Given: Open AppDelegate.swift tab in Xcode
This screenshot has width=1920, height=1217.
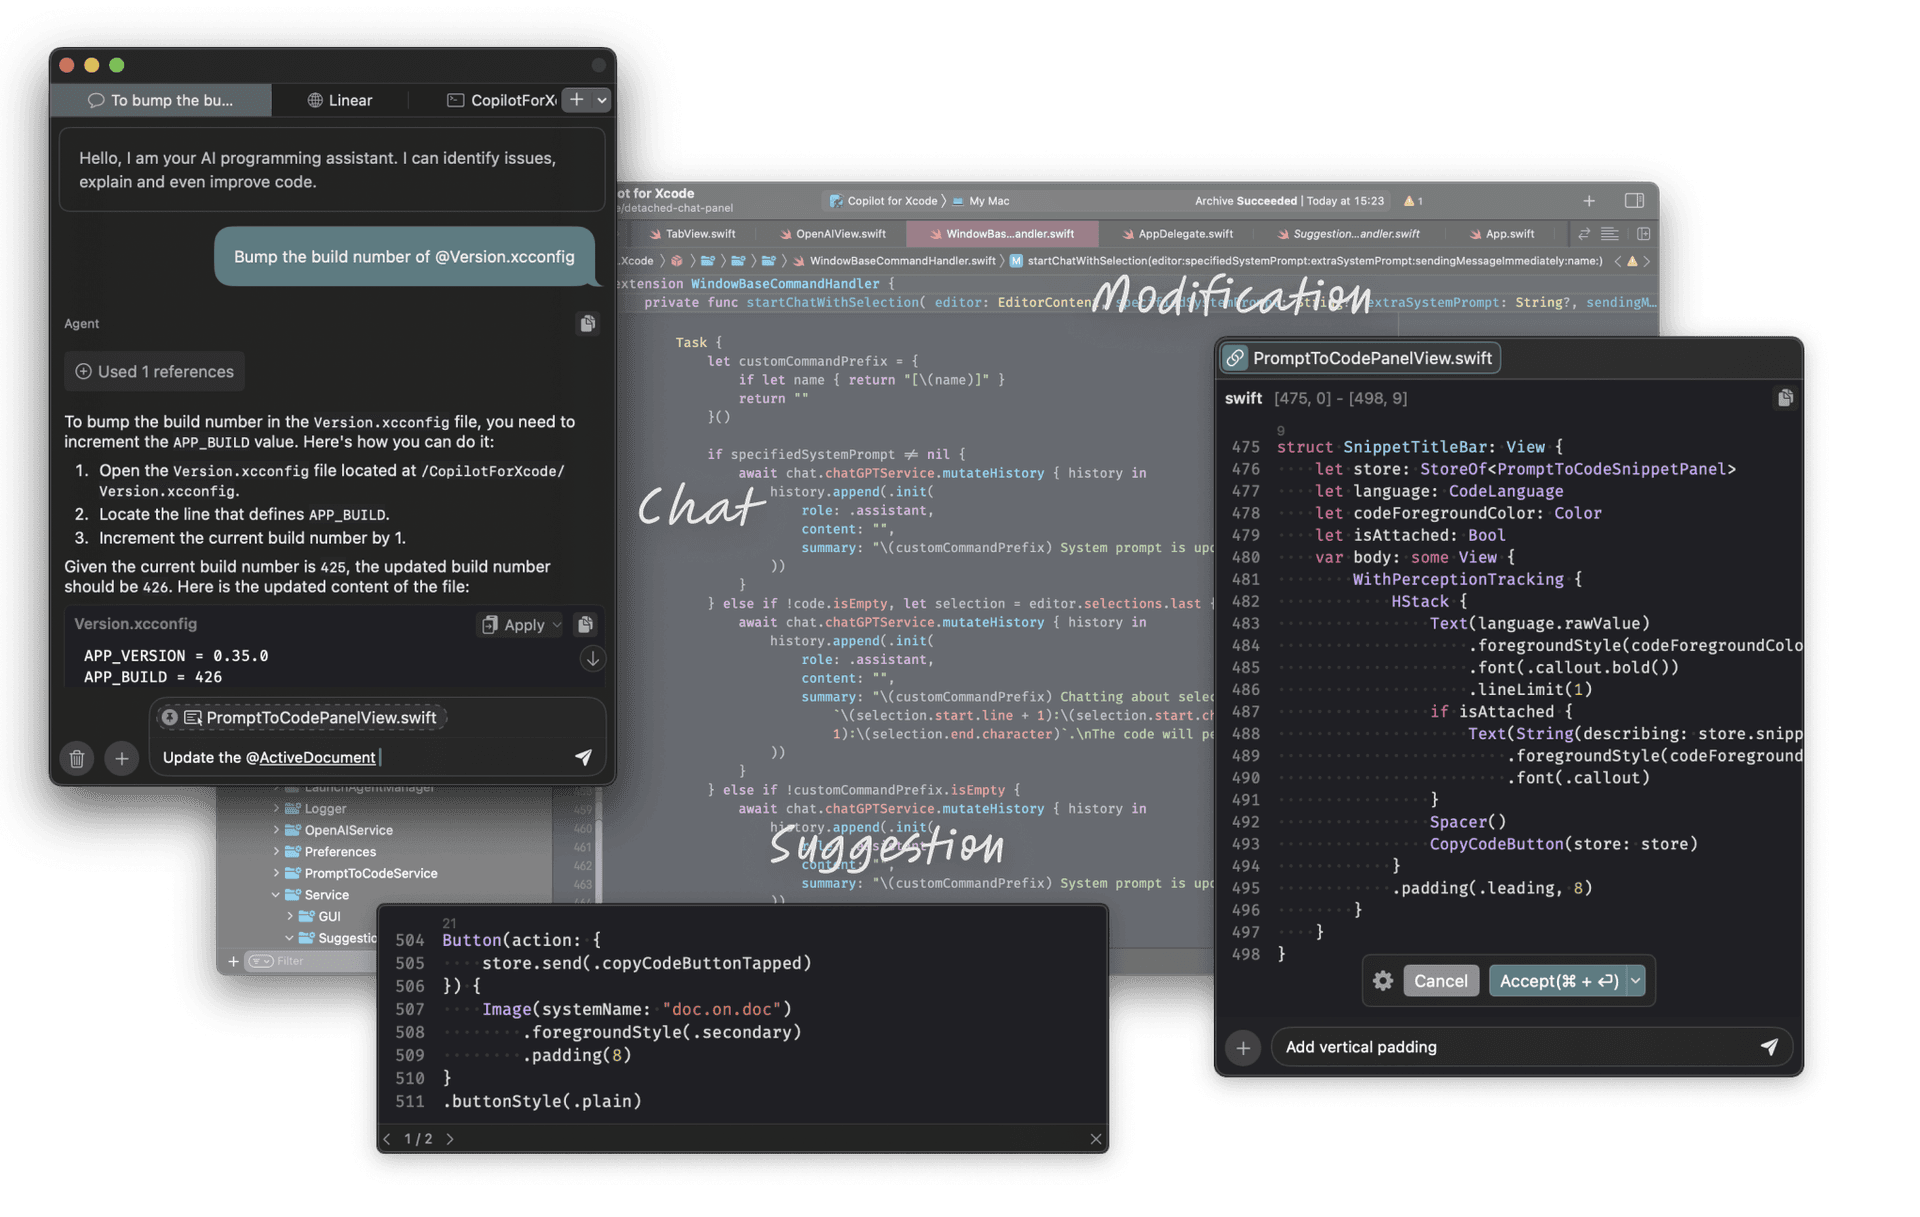Looking at the screenshot, I should pos(1177,234).
